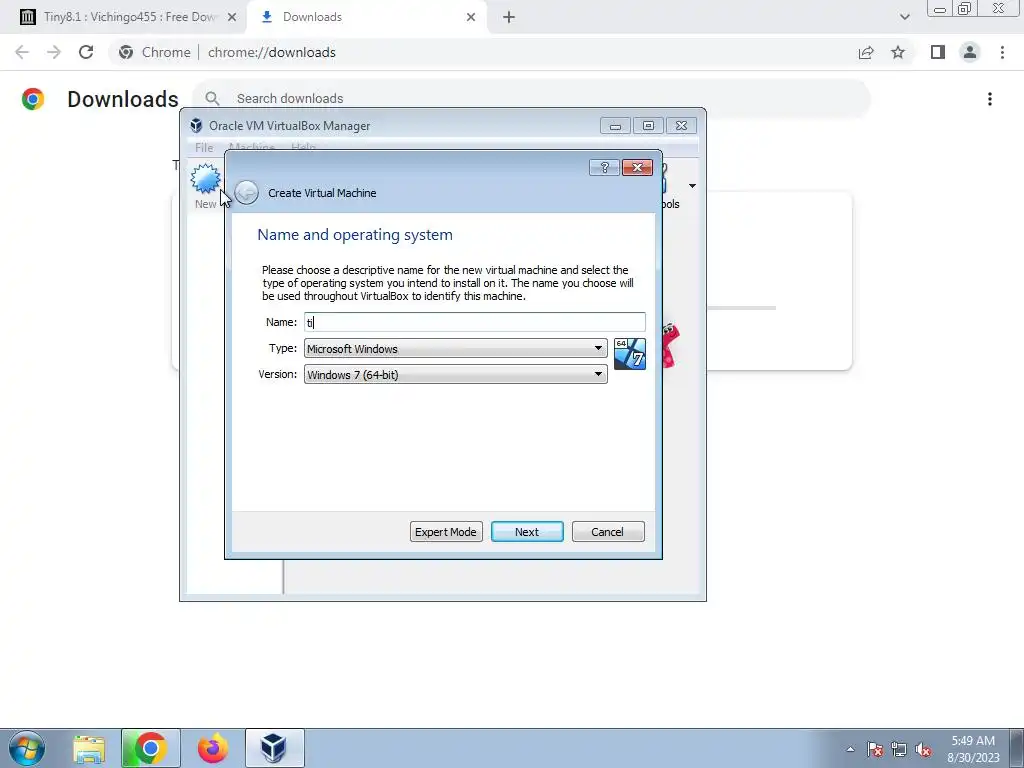
Task: Click the network tray icon
Action: (x=899, y=749)
